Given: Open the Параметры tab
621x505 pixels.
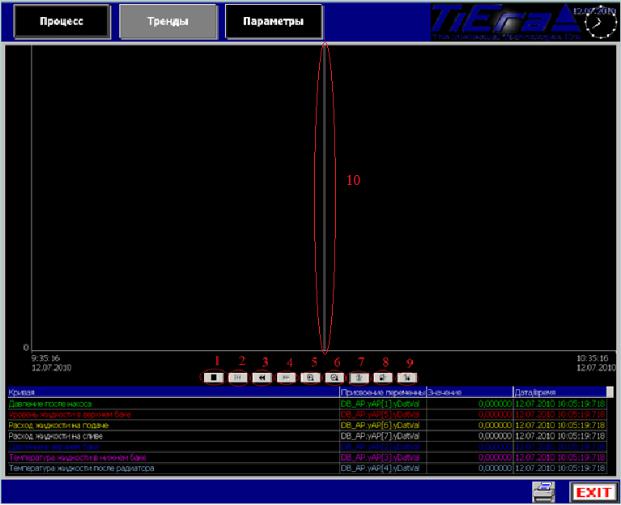Looking at the screenshot, I should 273,21.
